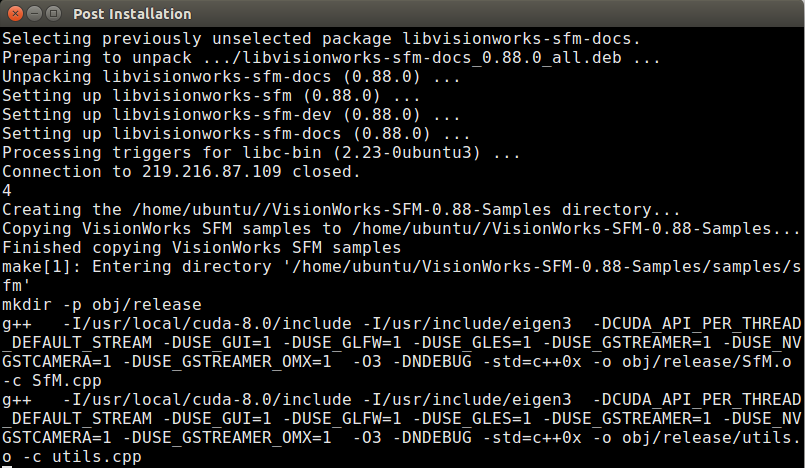Minimize the Post Installation terminal window
The image size is (805, 468).
(x=34, y=13)
